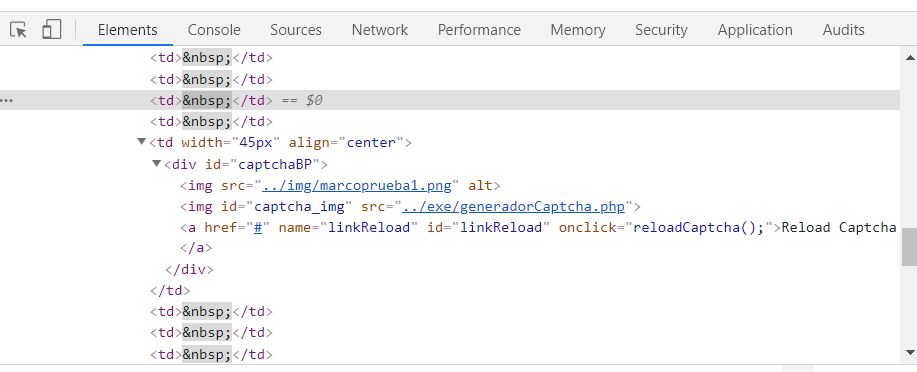Open the ellipsis menu beside selected row
The height and width of the screenshot is (372, 917).
pyautogui.click(x=7, y=101)
